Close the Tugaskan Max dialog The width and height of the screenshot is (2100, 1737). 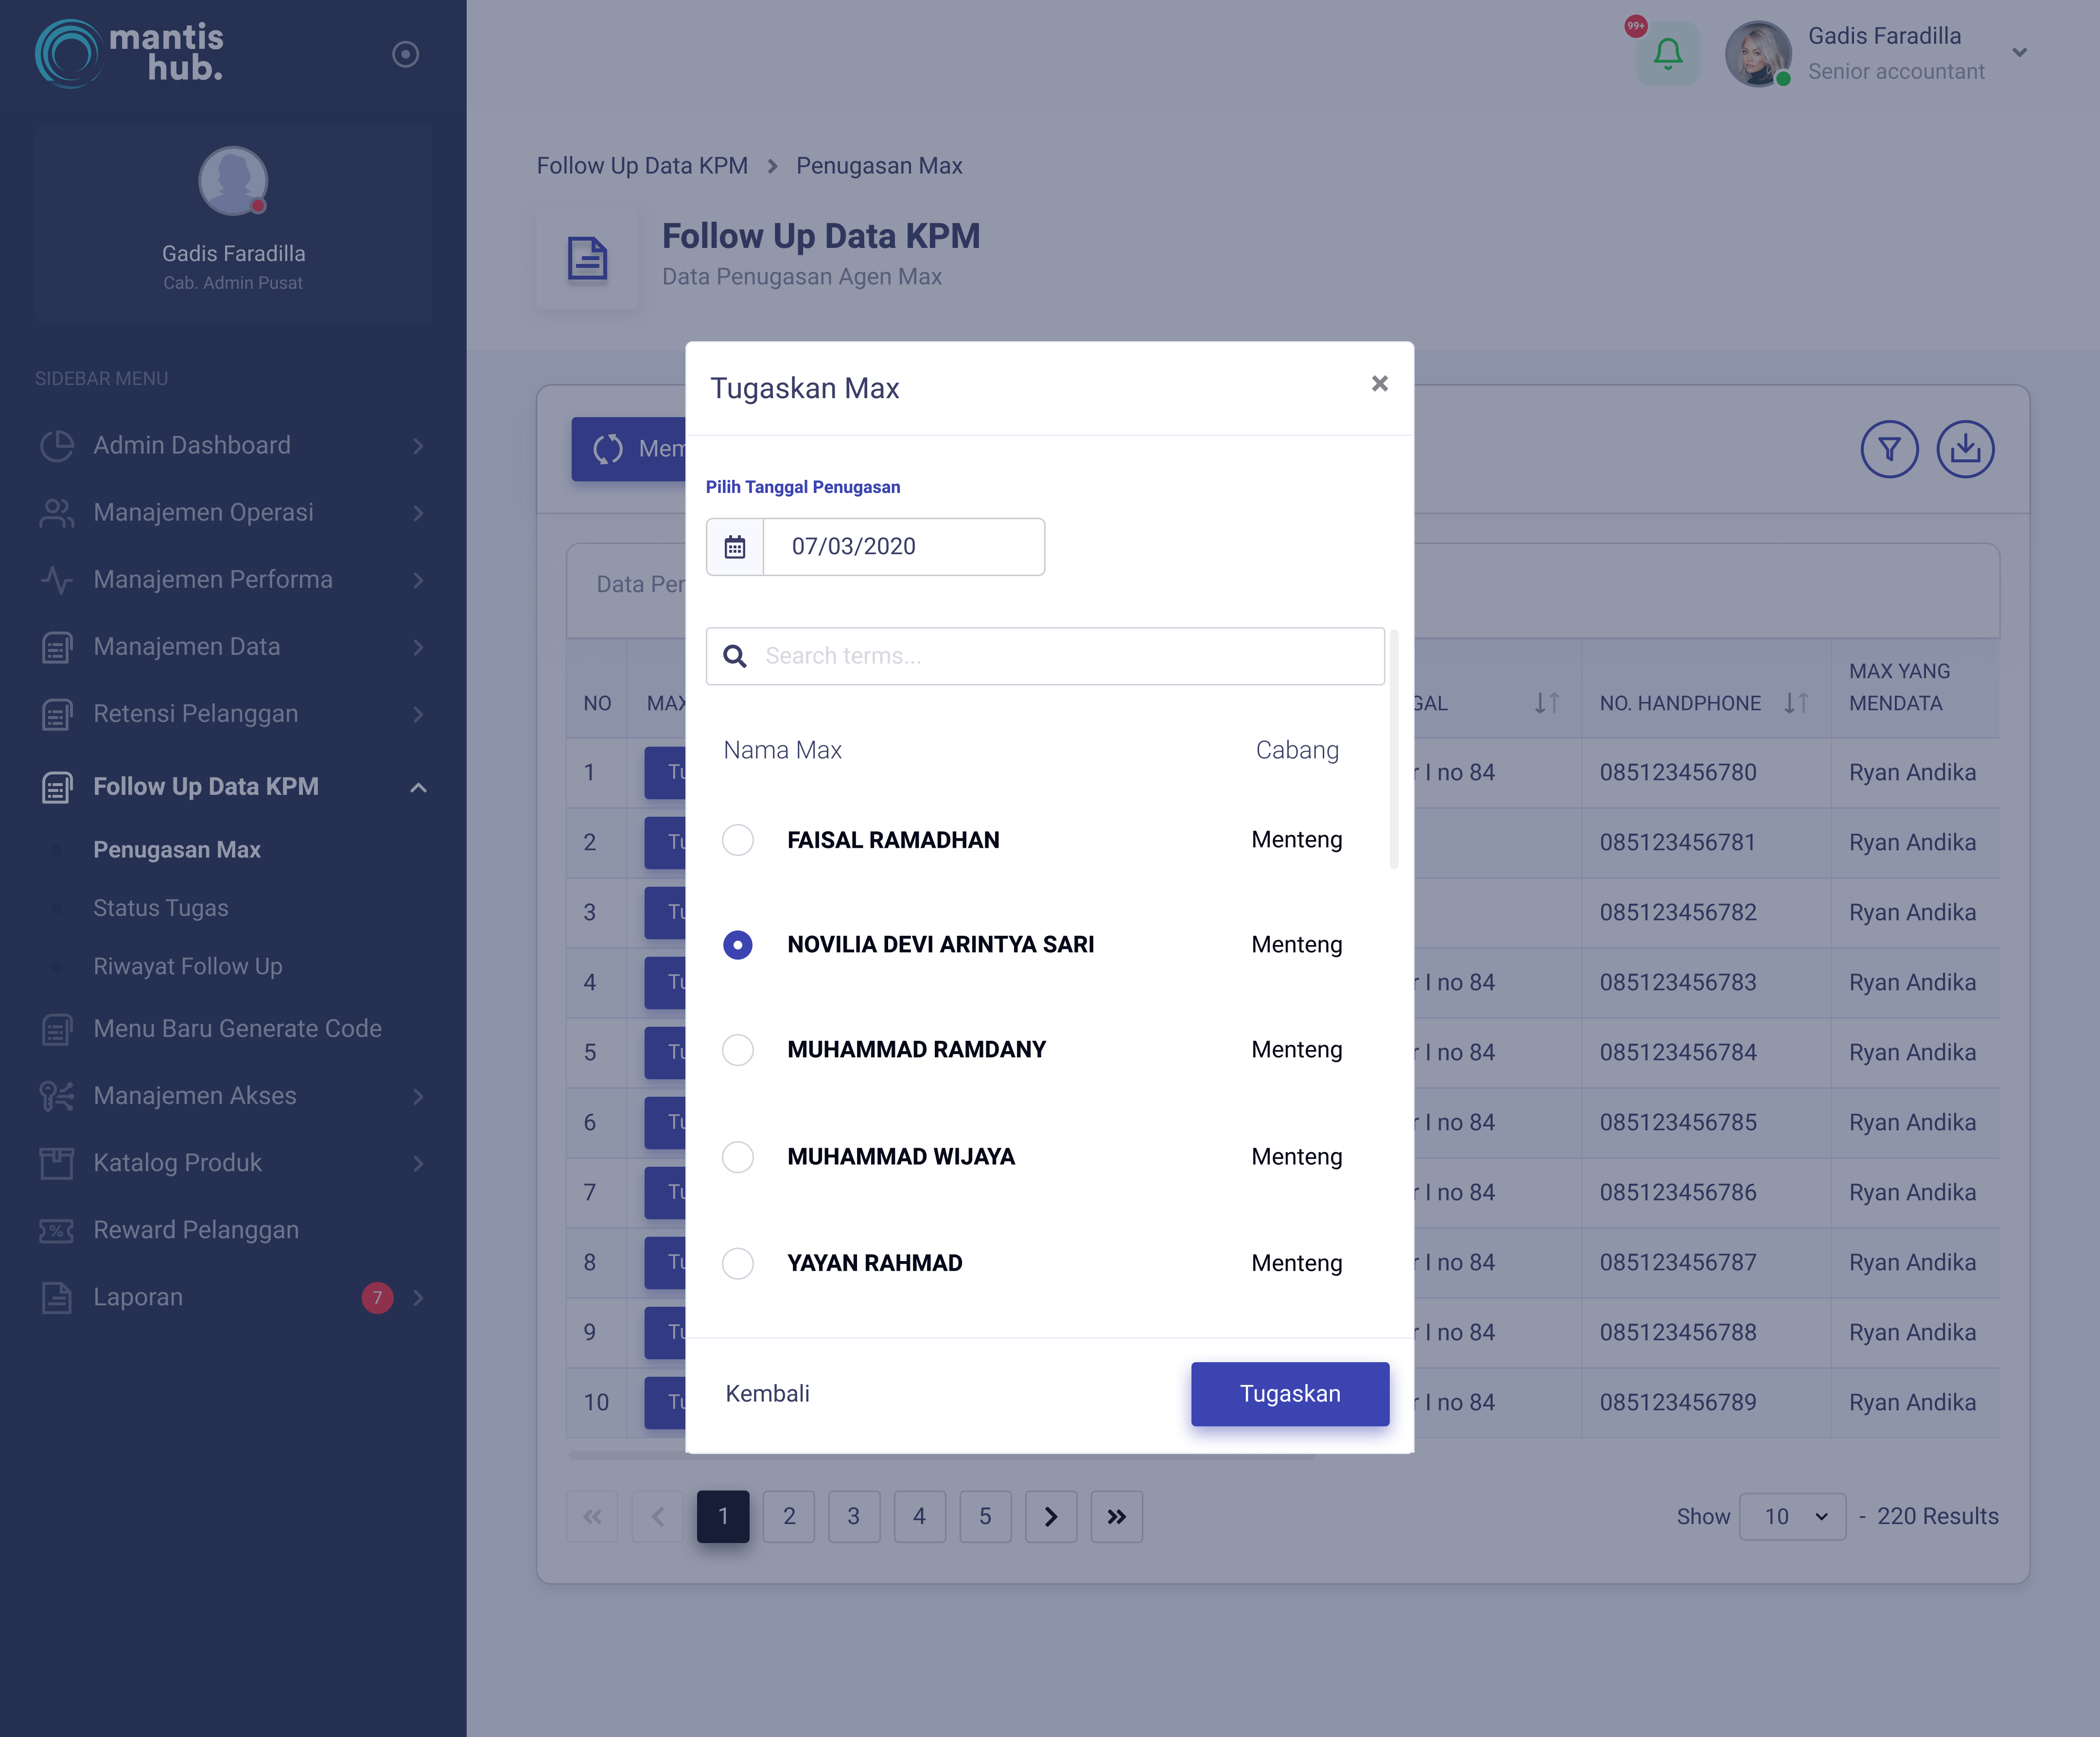[x=1379, y=384]
